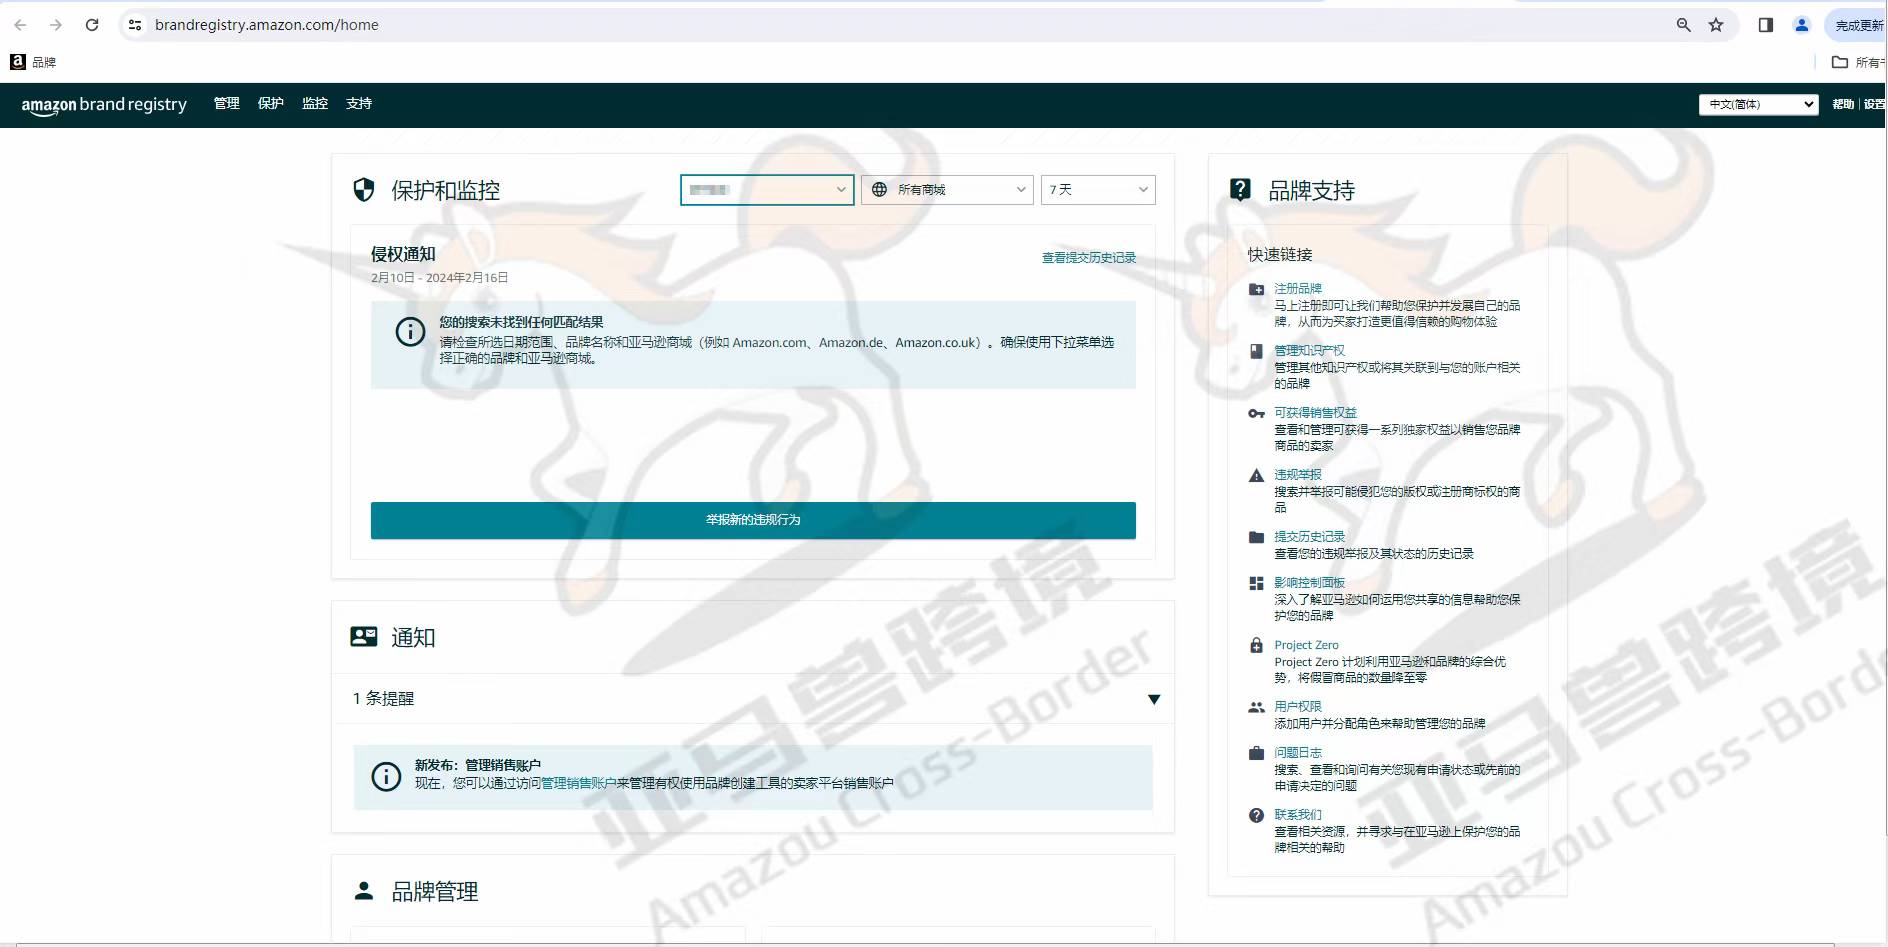The image size is (1888, 947).
Task: Click the shield icon beside 保护和监控
Action: (x=364, y=190)
